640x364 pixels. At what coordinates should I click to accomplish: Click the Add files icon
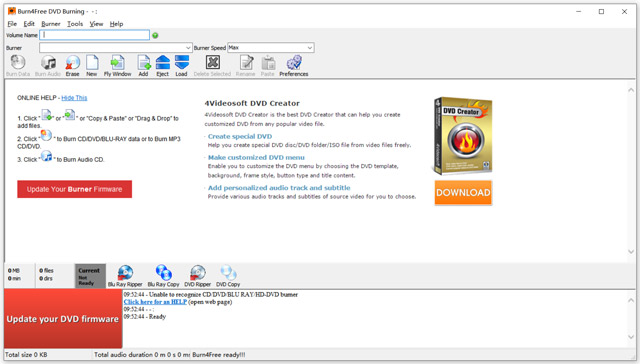coord(144,62)
